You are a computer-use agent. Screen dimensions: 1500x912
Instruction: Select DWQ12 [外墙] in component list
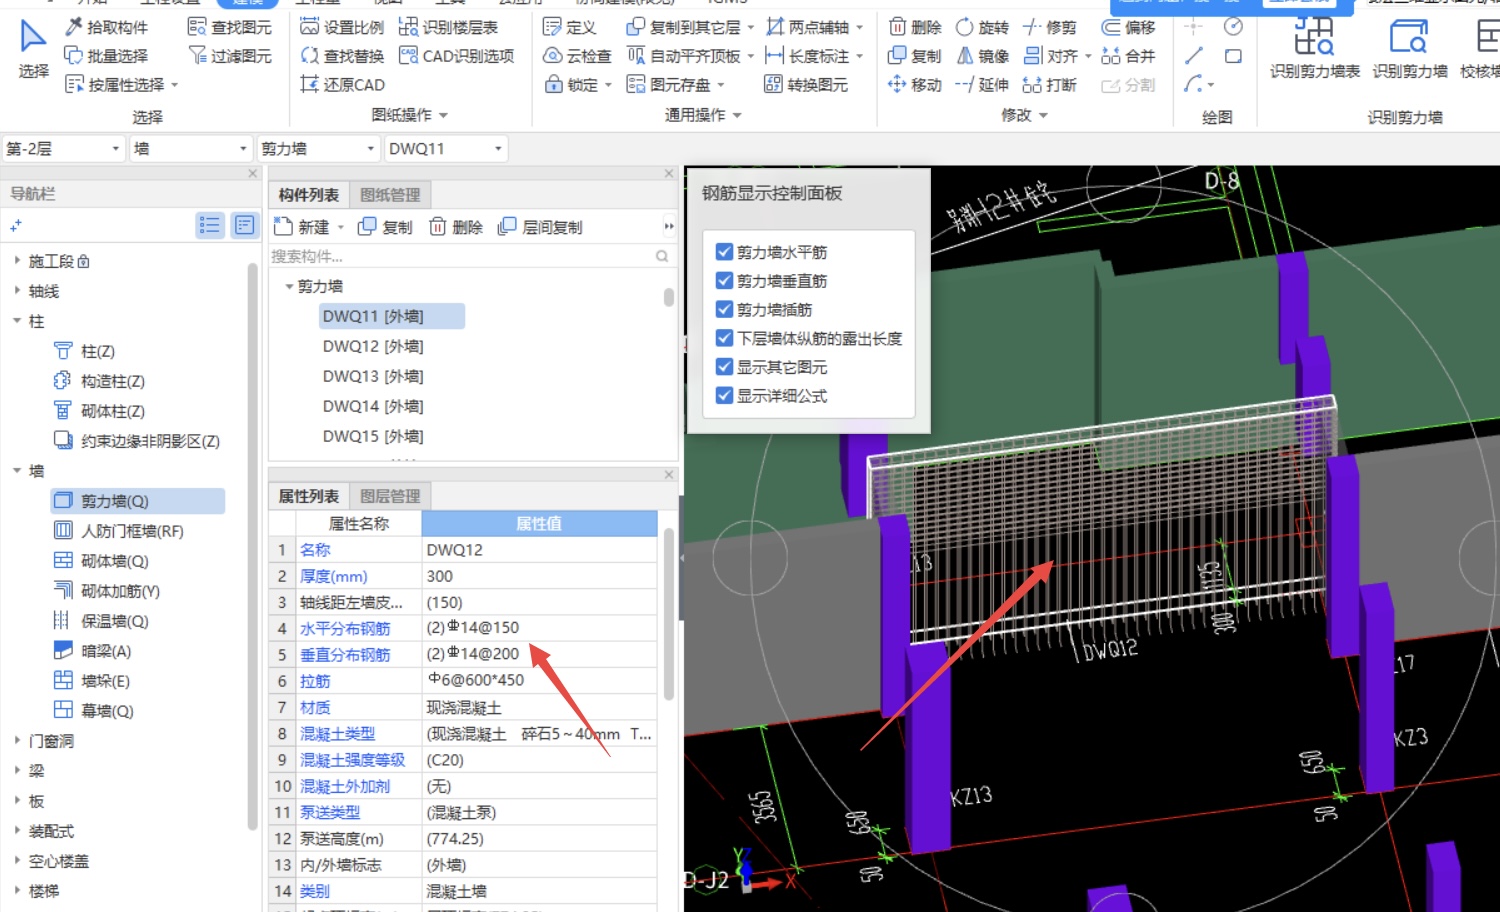(373, 346)
